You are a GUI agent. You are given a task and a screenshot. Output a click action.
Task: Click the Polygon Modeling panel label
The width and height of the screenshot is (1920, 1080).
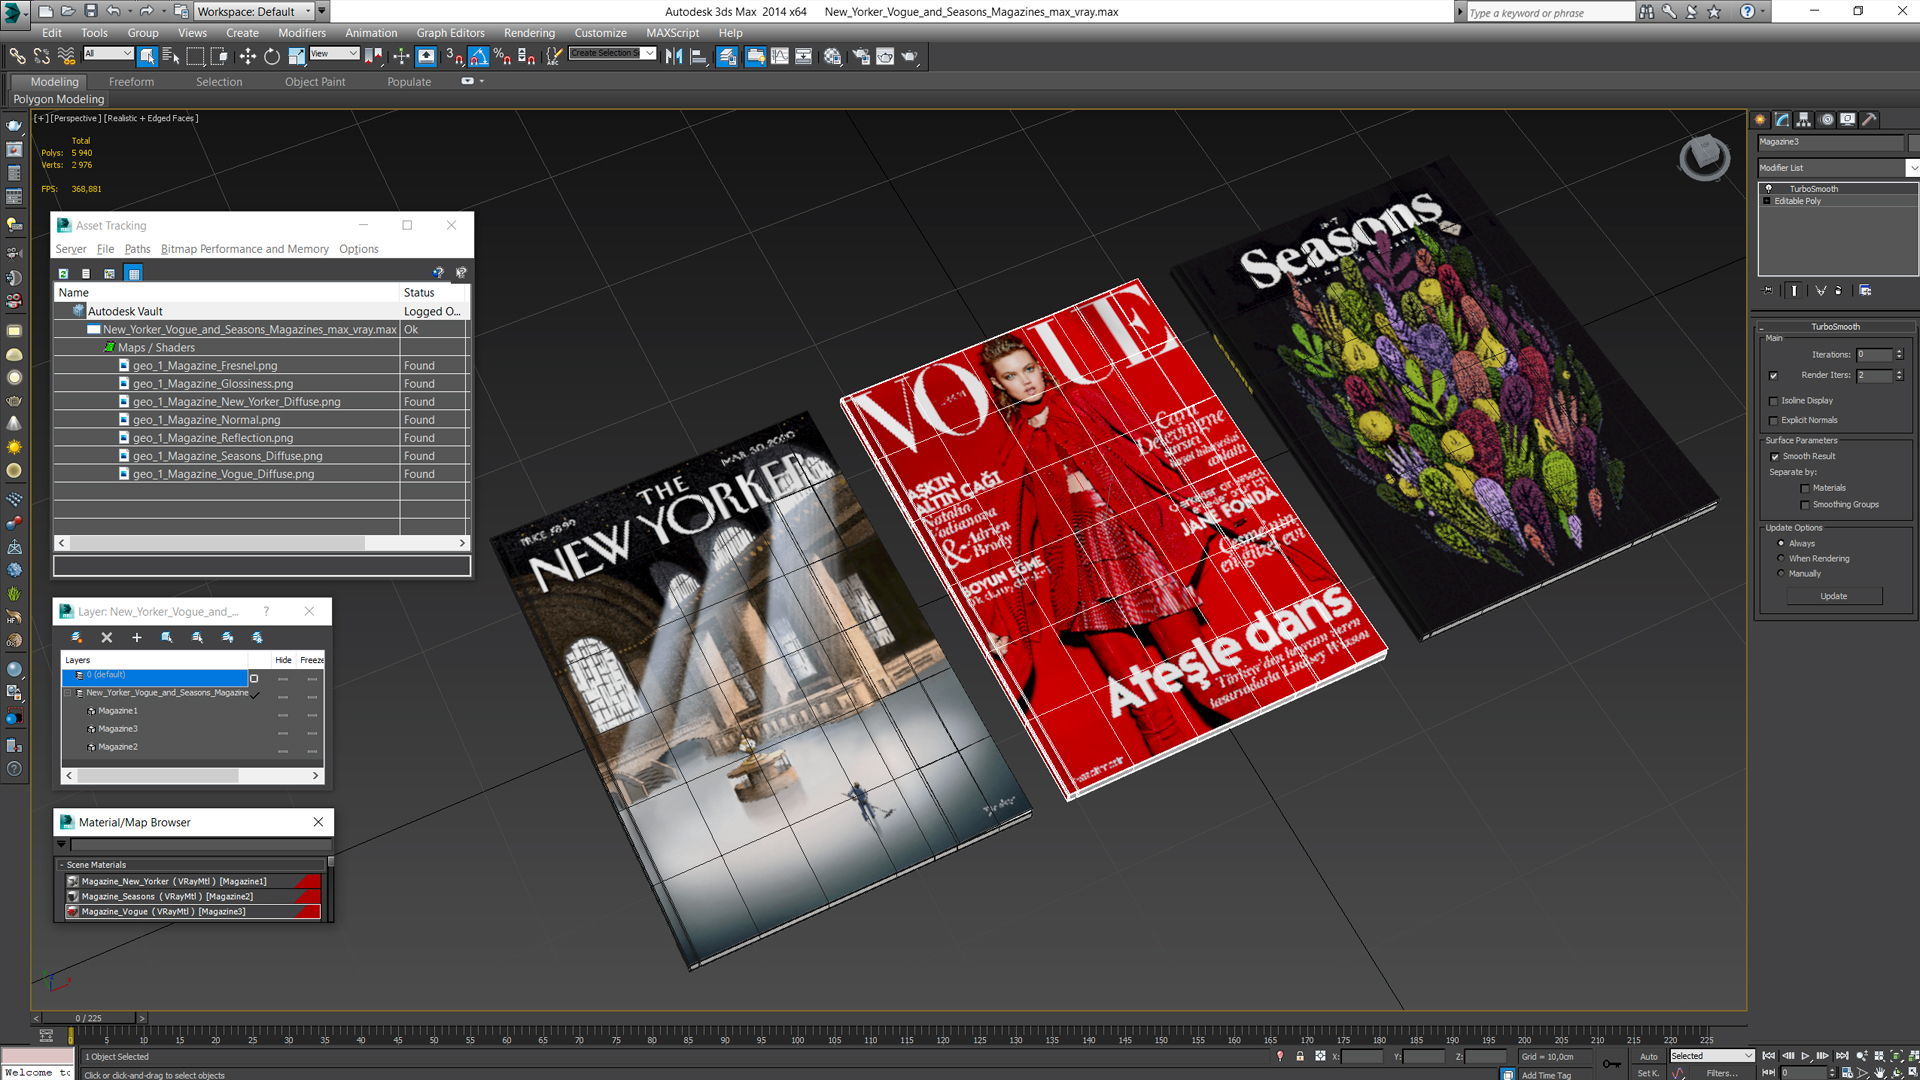coord(59,99)
